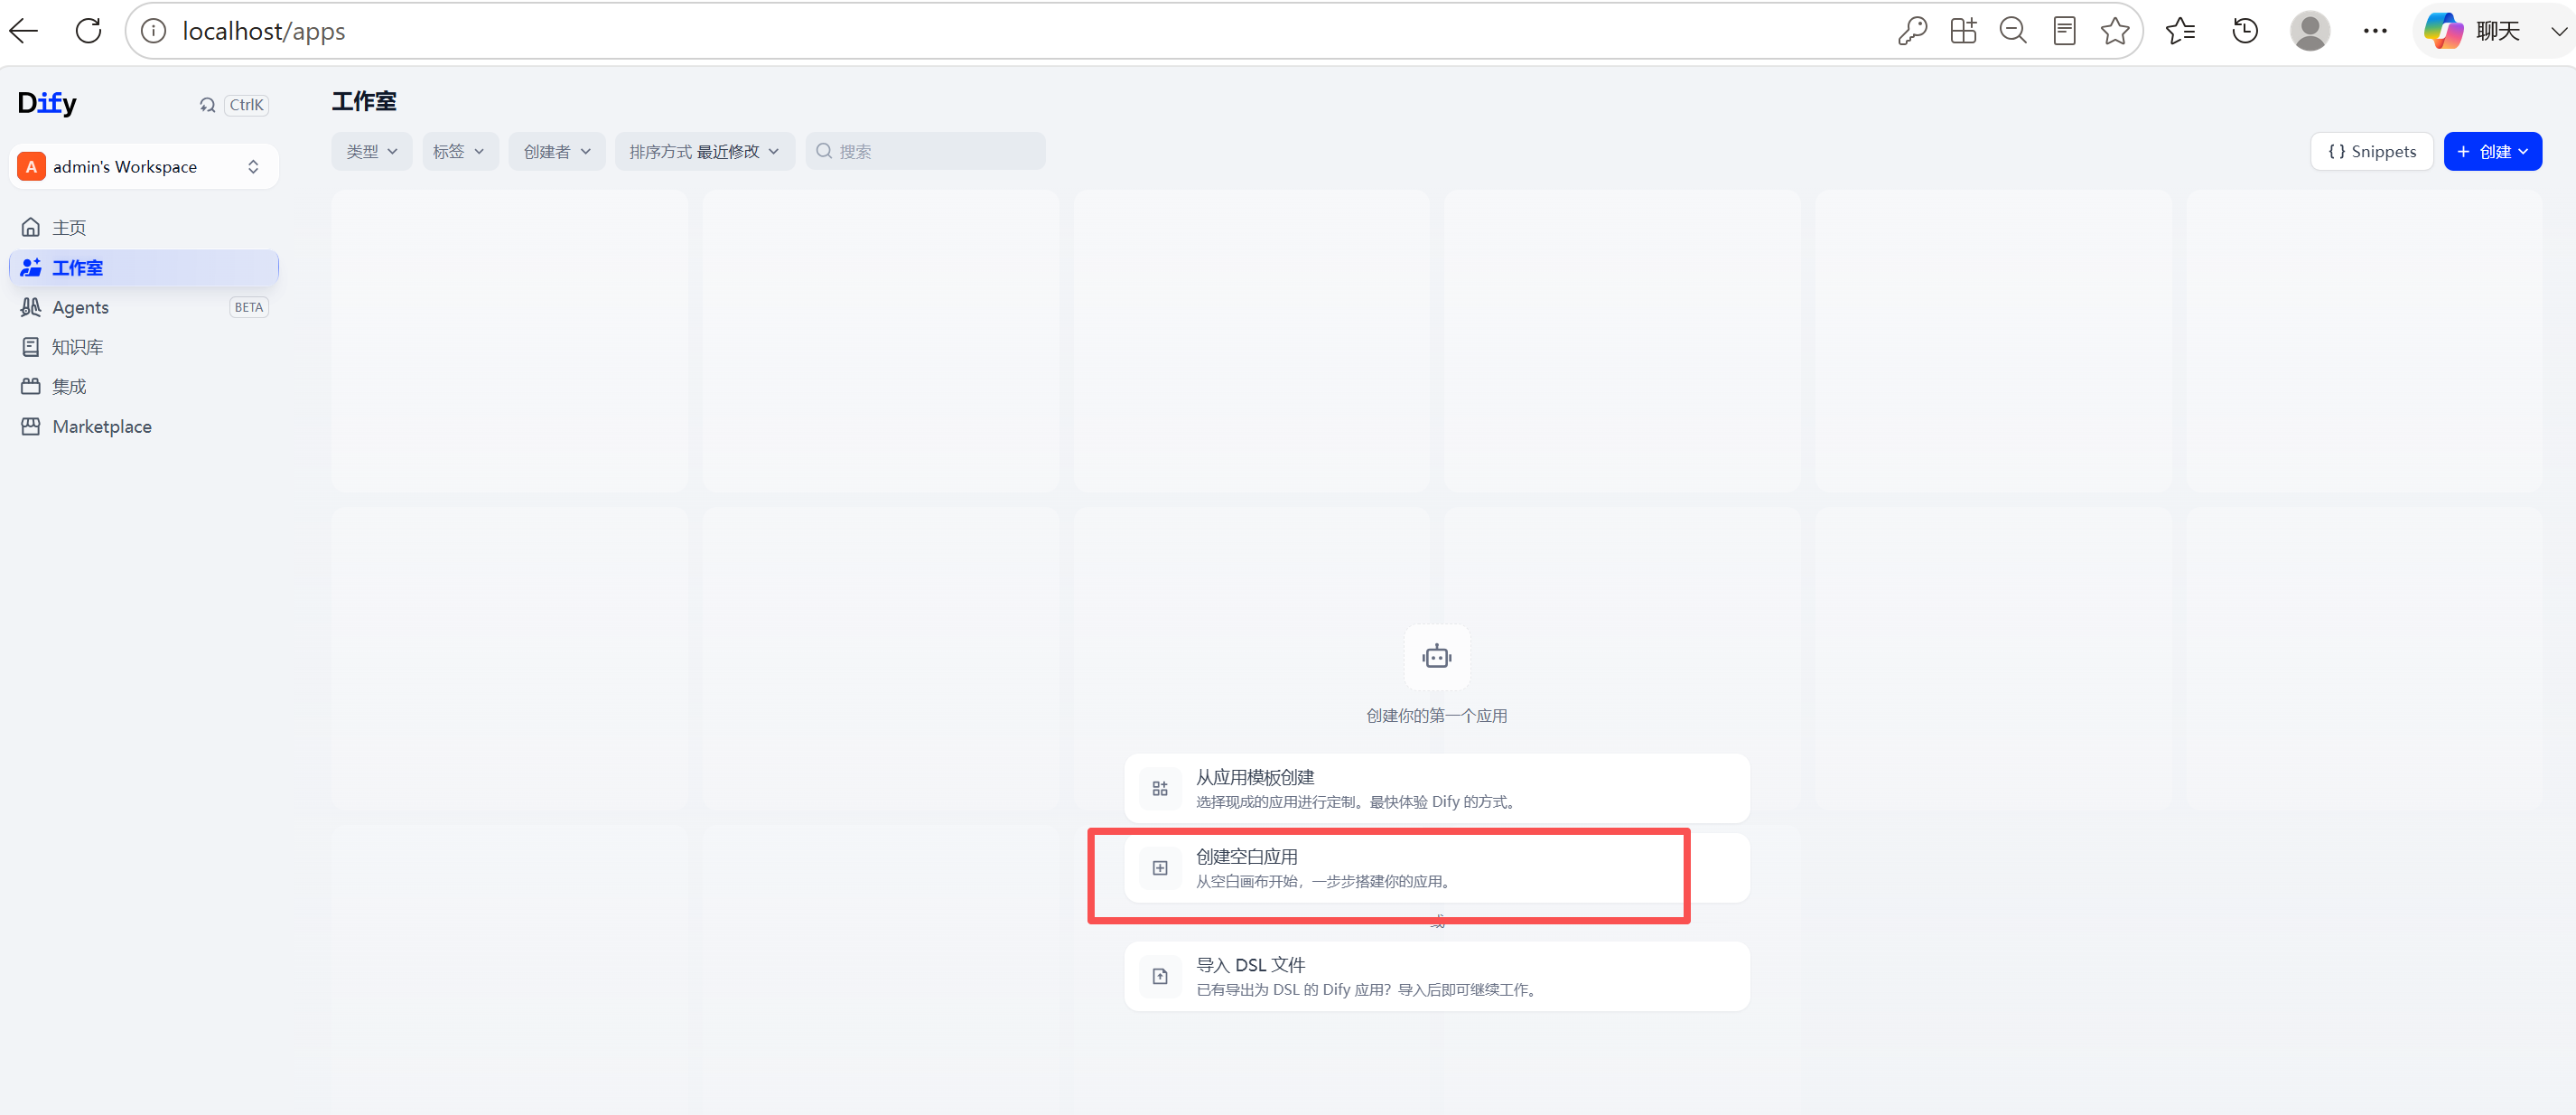Open 知识库 knowledge base

144,347
